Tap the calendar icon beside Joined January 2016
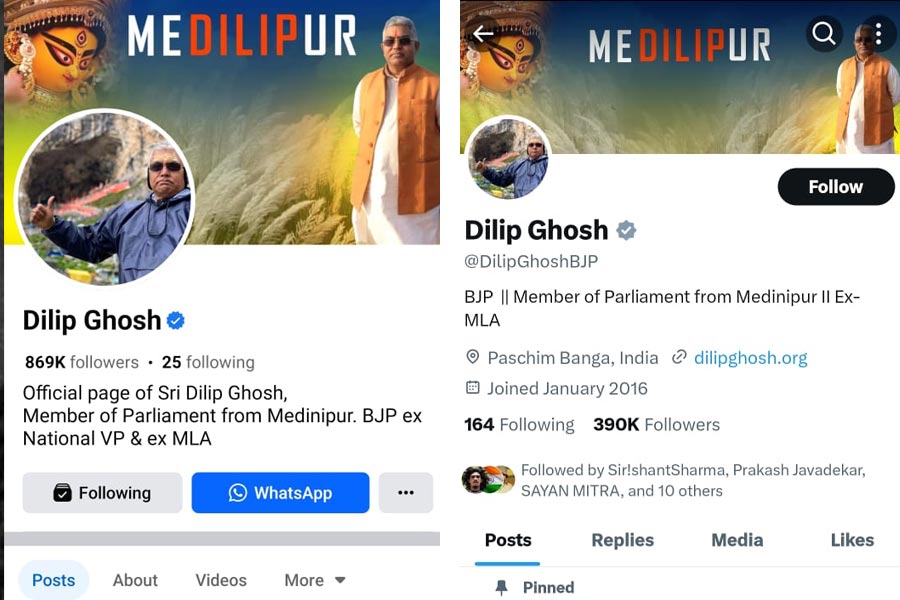Viewport: 900px width, 600px height. [472, 388]
